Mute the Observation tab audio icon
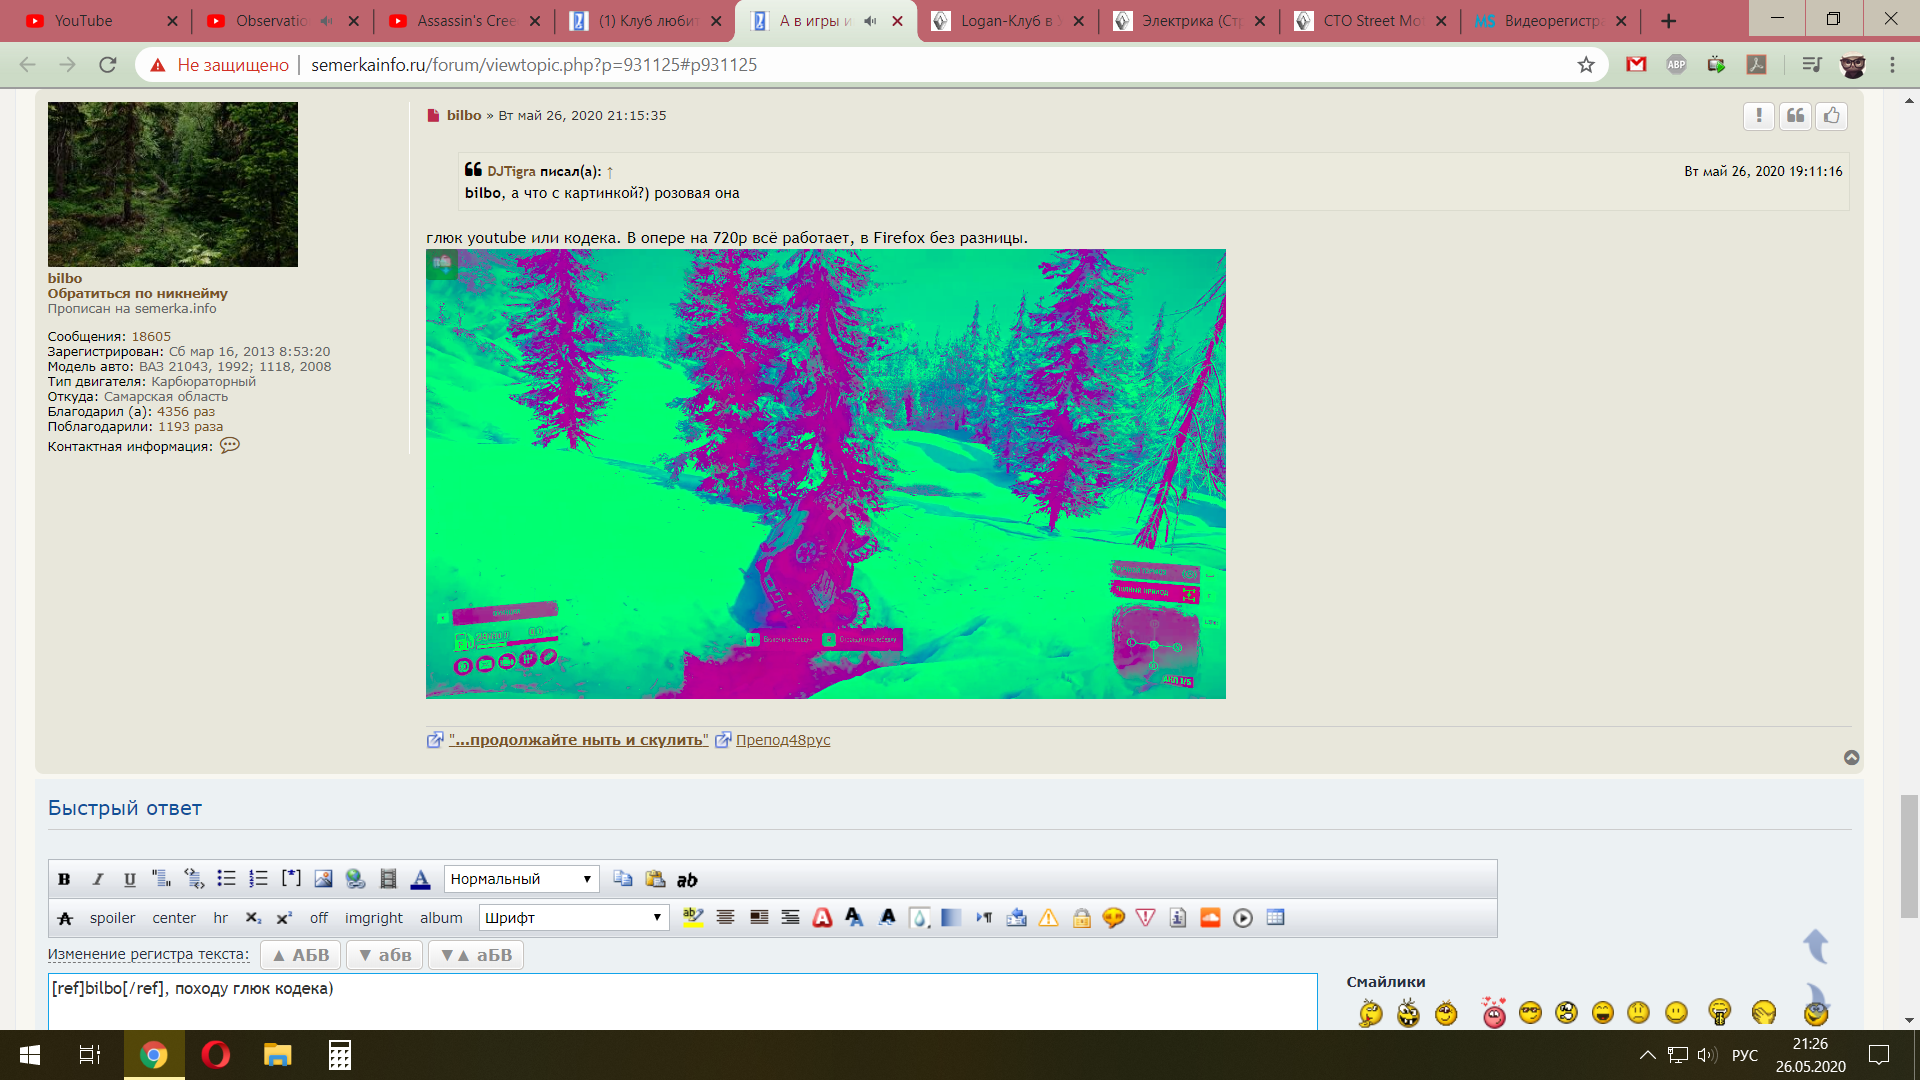Image resolution: width=1920 pixels, height=1080 pixels. [x=327, y=21]
